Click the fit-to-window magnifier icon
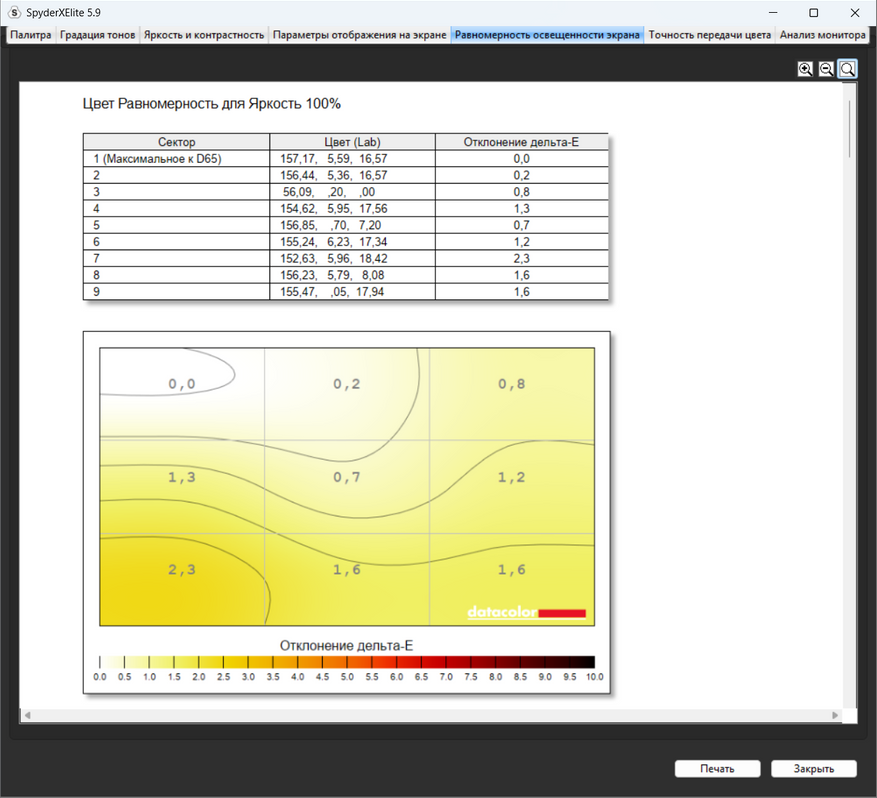Screen dimensions: 877x798 pyautogui.click(x=847, y=69)
